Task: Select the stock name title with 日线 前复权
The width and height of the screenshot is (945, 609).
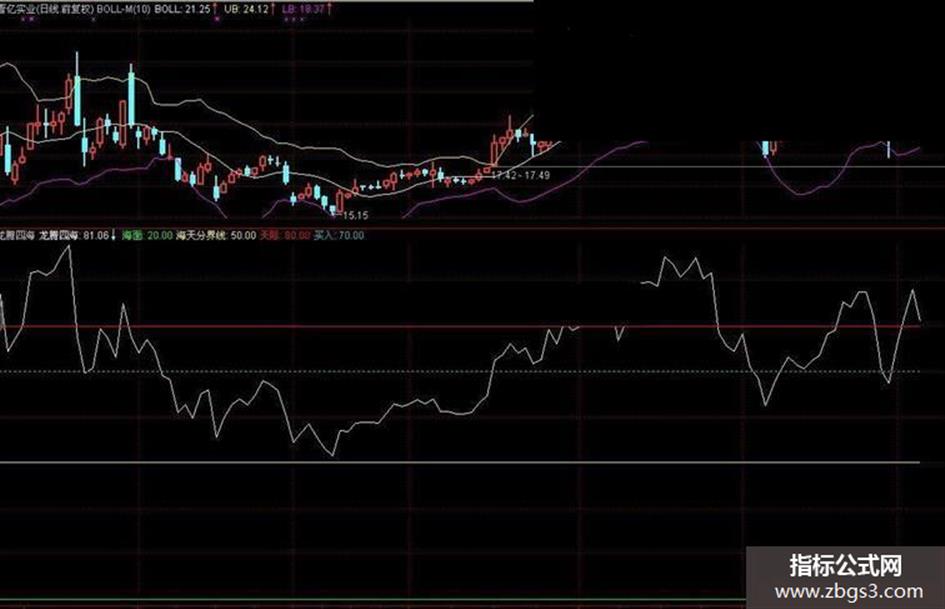Action: (47, 9)
